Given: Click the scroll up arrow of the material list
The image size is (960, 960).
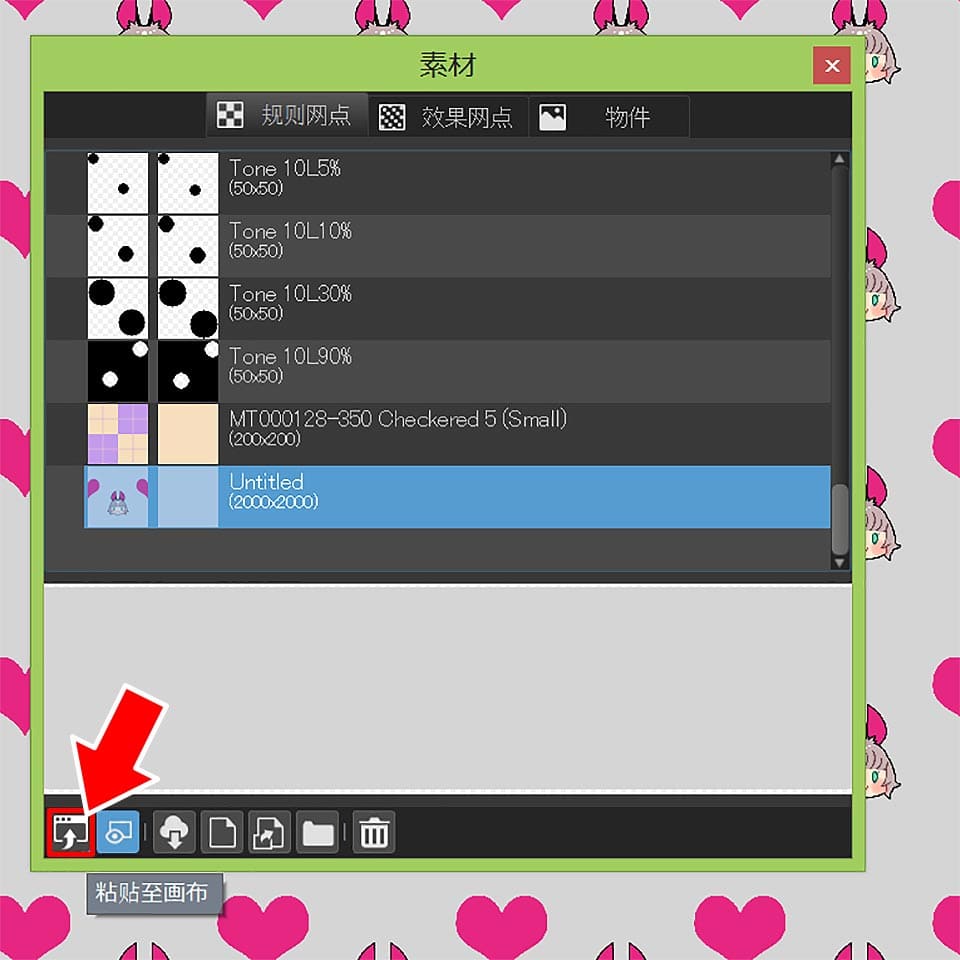Looking at the screenshot, I should coord(839,159).
